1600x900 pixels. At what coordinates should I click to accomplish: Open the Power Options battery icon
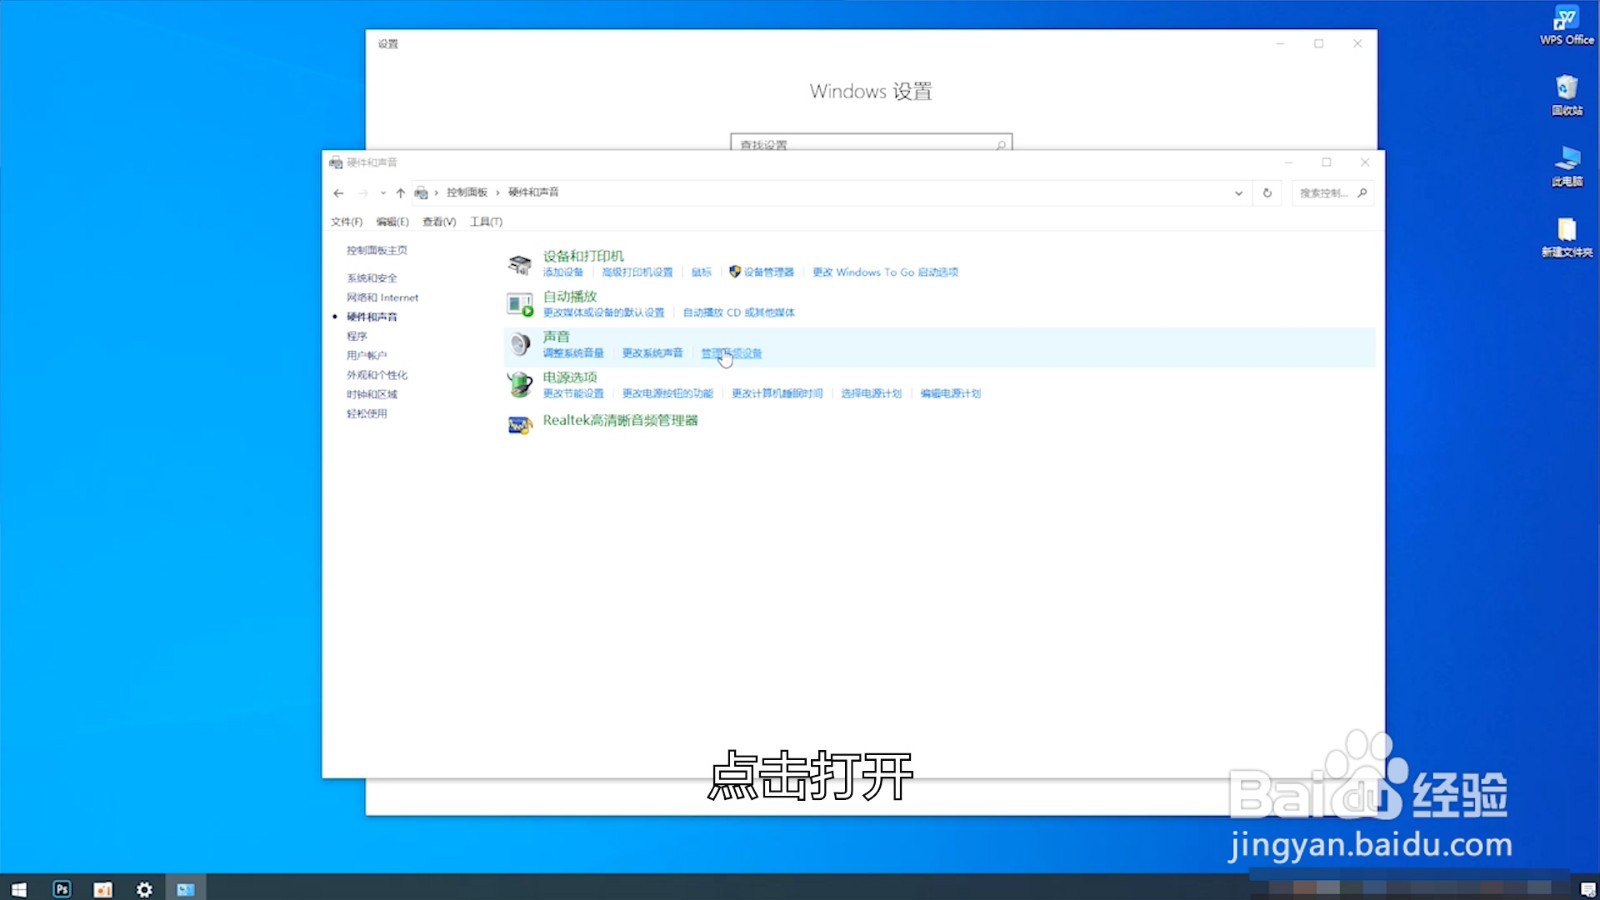pyautogui.click(x=519, y=385)
